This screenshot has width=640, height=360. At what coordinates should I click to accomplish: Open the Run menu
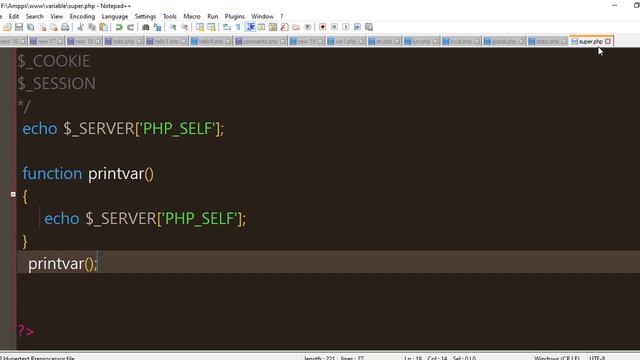[x=213, y=16]
